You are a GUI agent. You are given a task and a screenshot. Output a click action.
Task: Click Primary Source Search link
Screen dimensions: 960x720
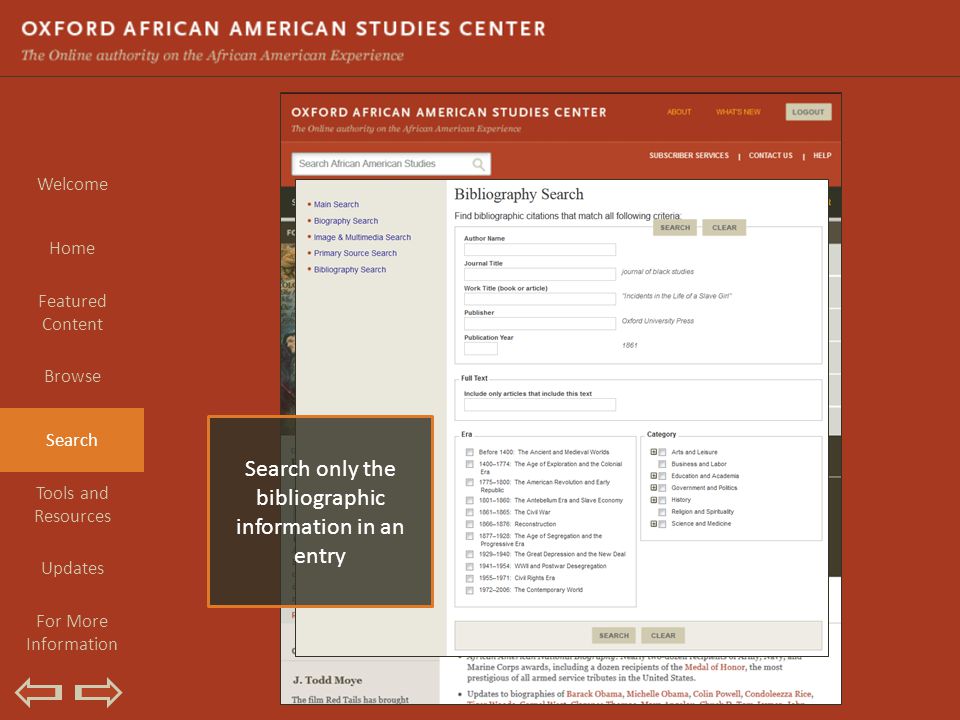(x=355, y=253)
